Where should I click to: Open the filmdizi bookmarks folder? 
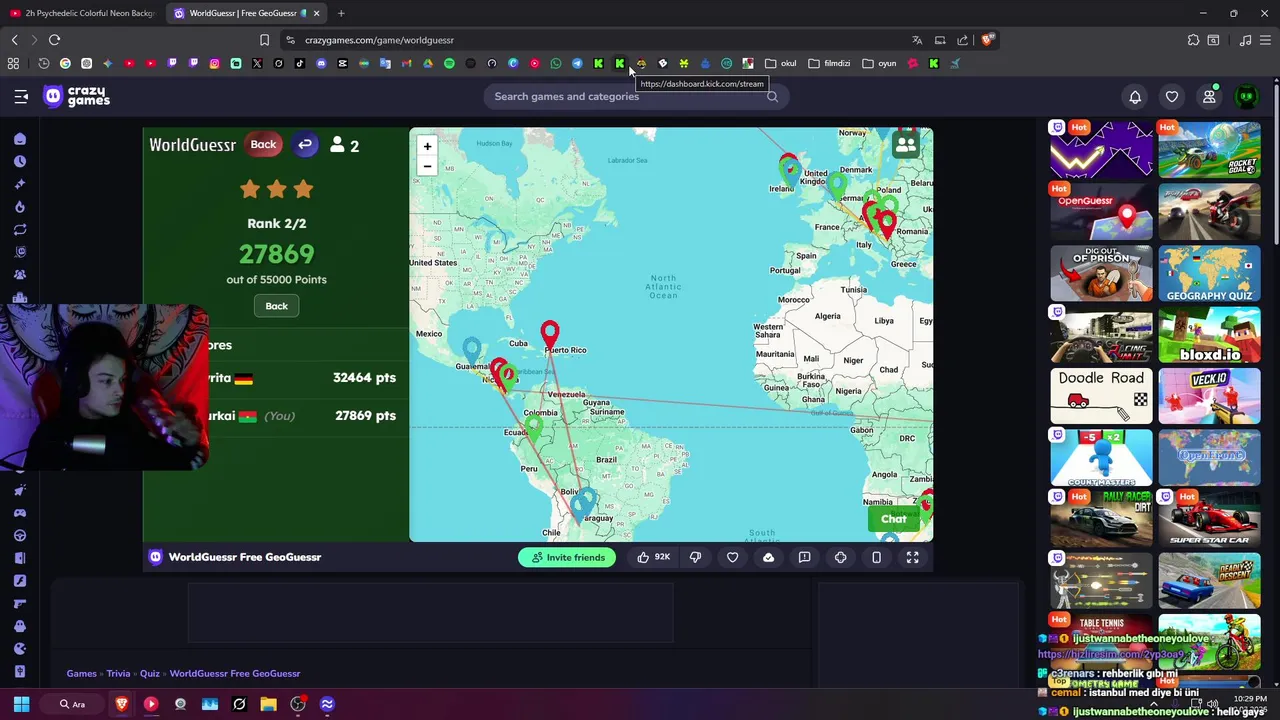[x=829, y=63]
